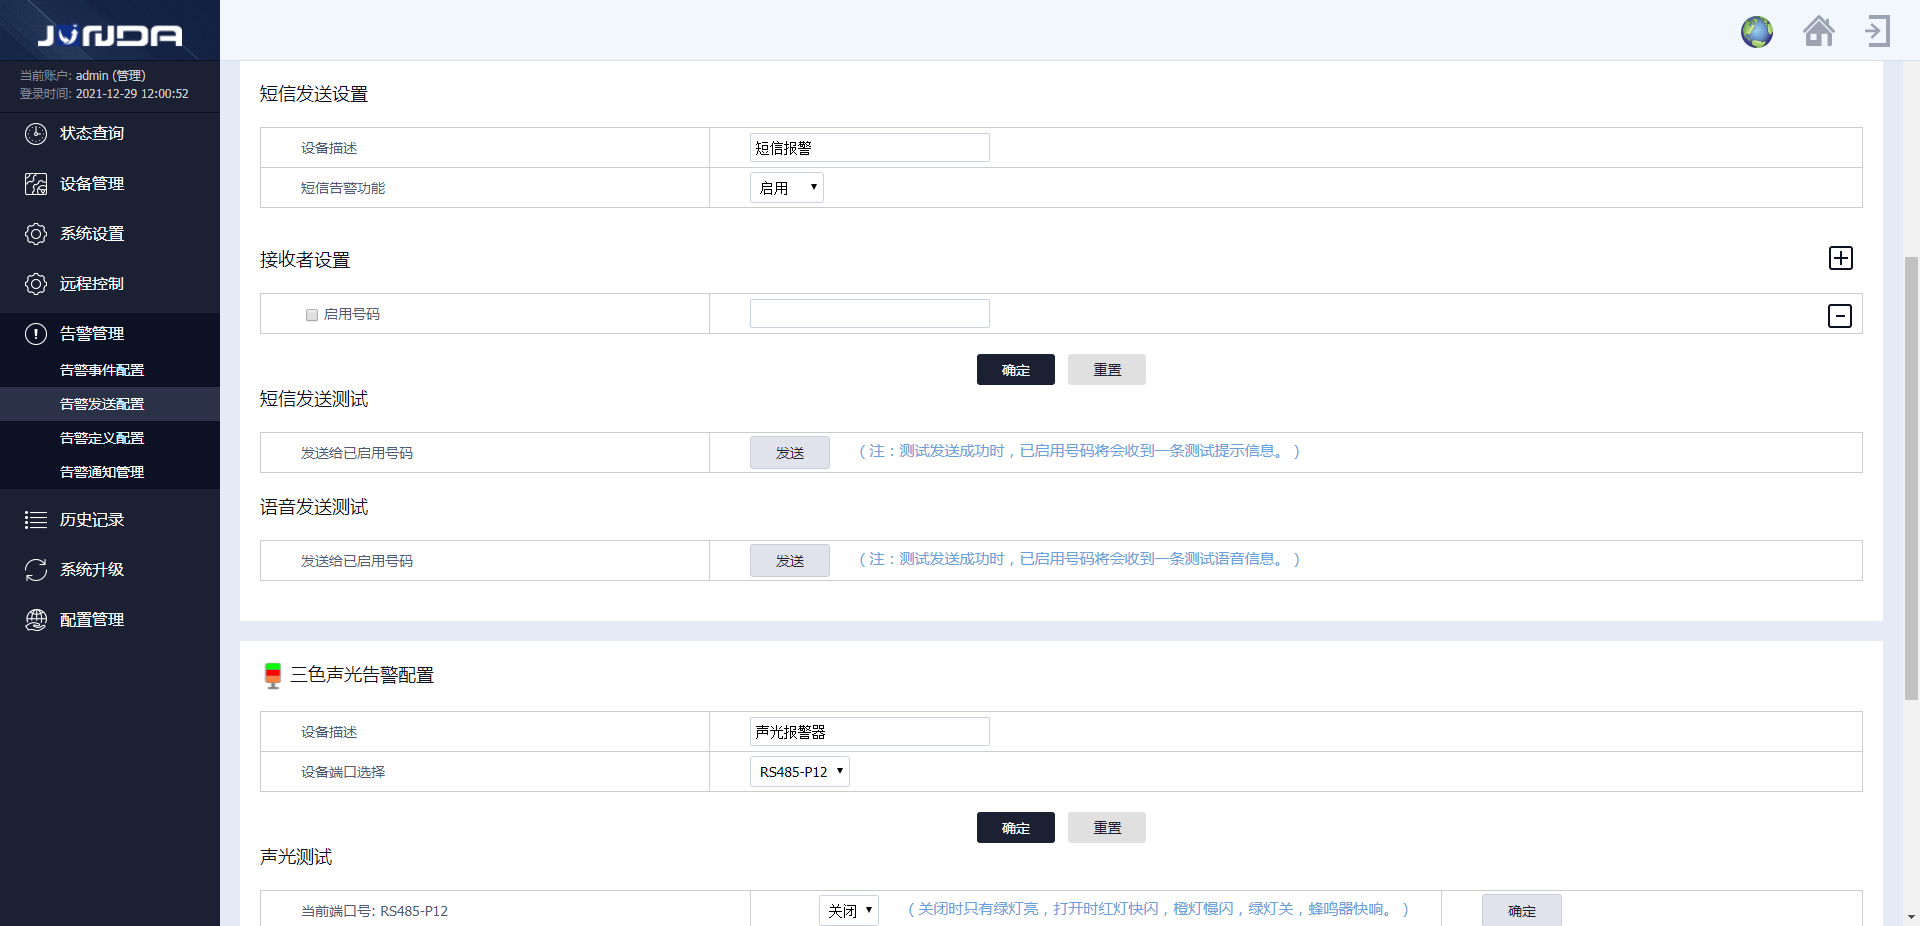Viewport: 1920px width, 926px height.
Task: Open the 关闭 dropdown in 声光测试
Action: [848, 910]
